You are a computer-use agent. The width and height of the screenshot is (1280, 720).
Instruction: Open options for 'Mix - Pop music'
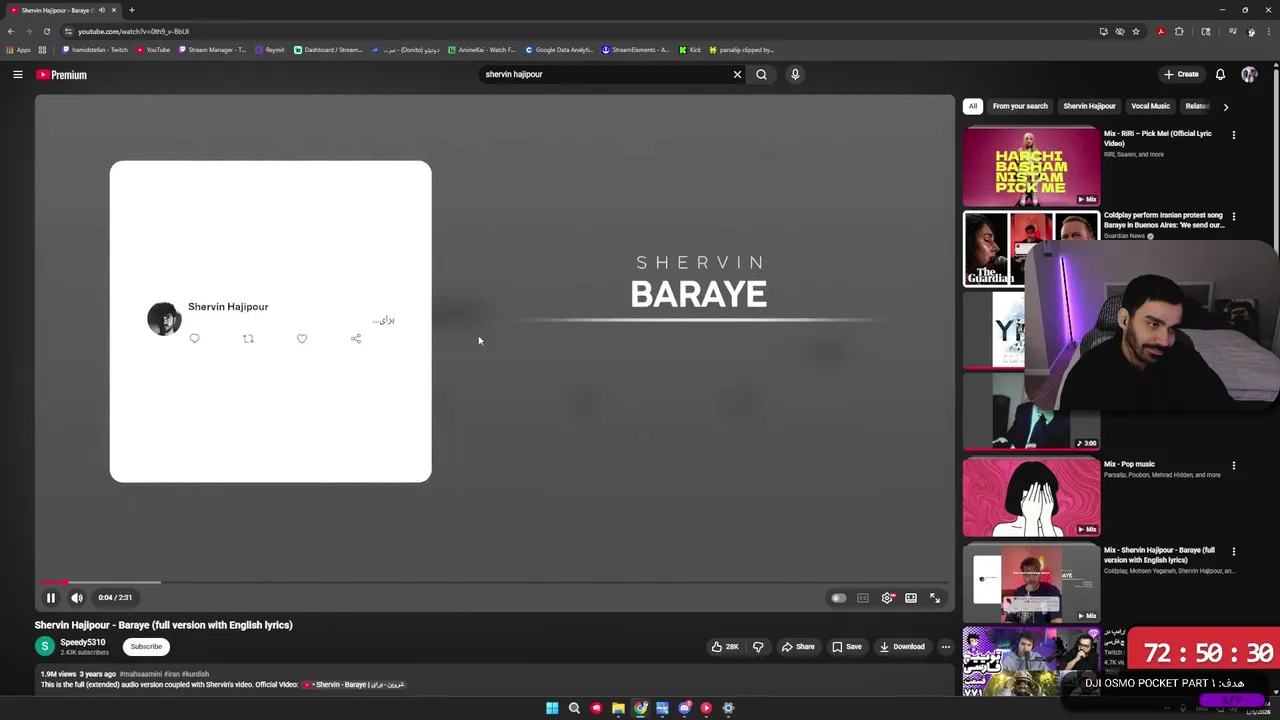point(1234,466)
